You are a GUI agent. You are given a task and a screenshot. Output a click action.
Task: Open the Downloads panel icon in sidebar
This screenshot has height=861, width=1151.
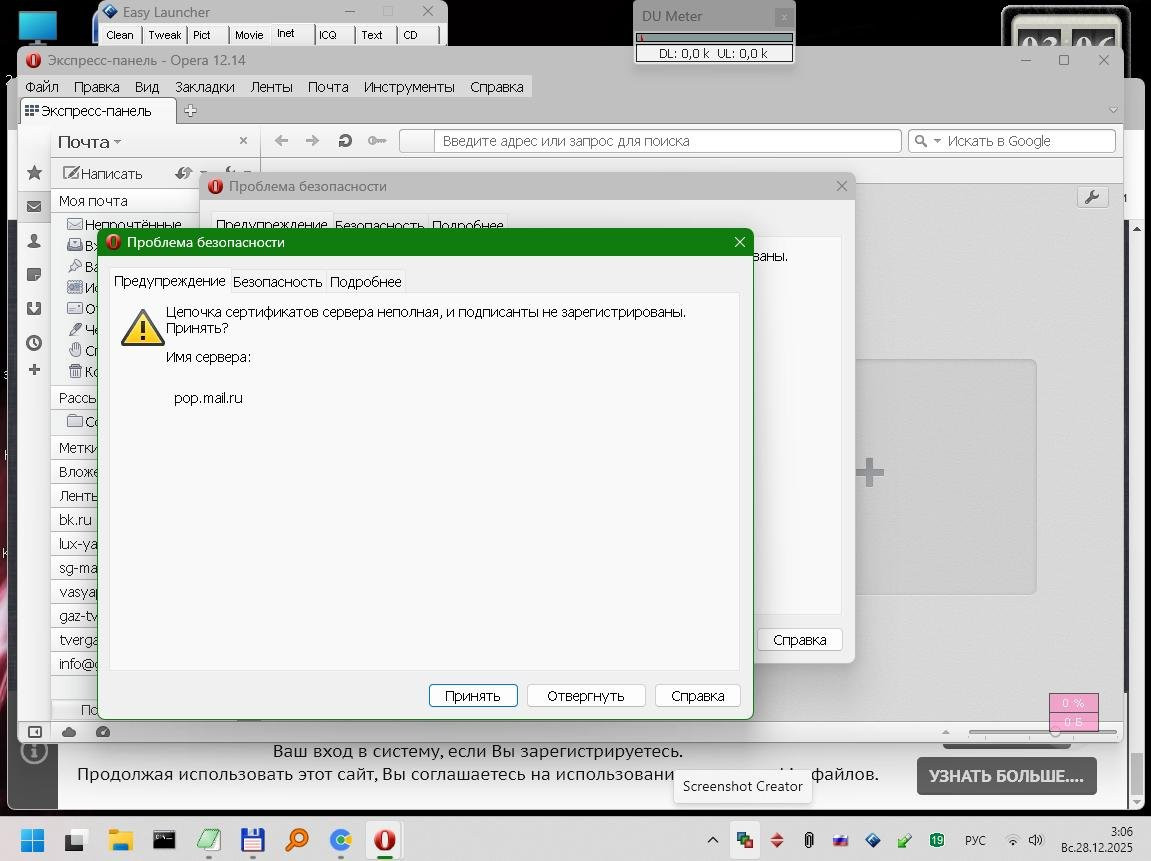point(35,308)
